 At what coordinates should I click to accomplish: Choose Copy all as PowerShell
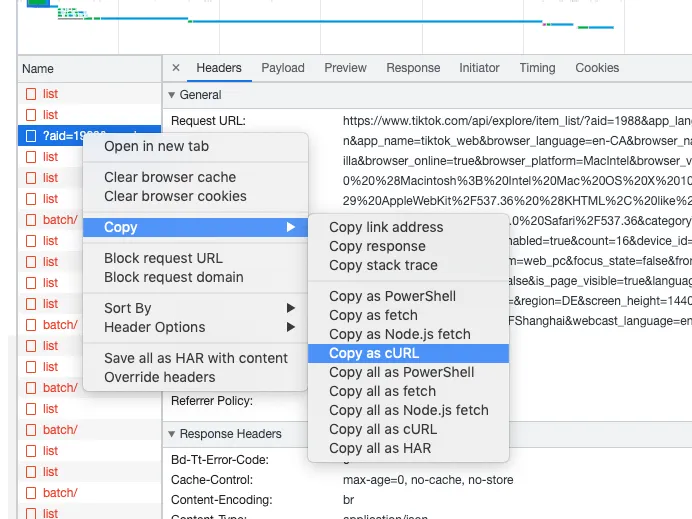coord(408,372)
